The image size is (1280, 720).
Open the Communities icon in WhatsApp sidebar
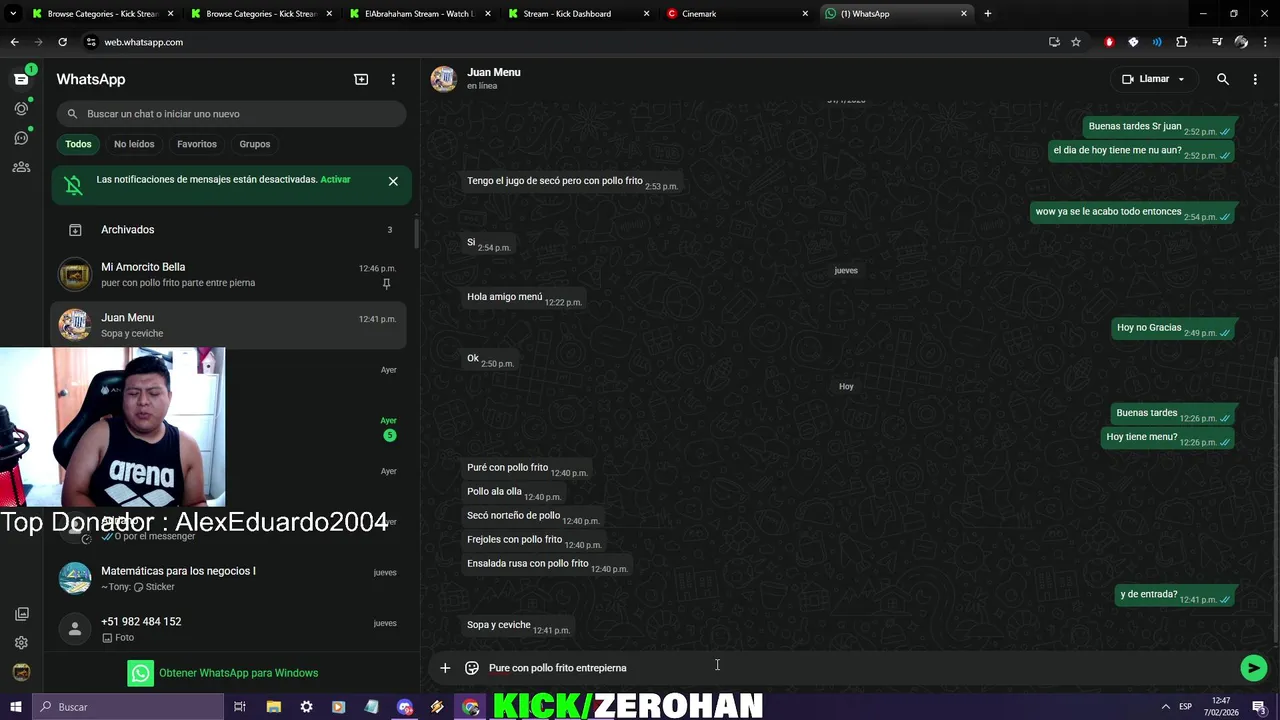21,167
